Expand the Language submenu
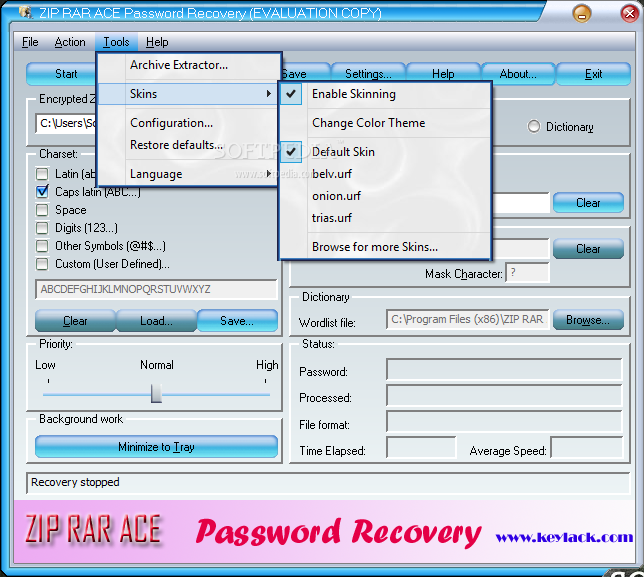Viewport: 644px width, 577px height. (188, 174)
